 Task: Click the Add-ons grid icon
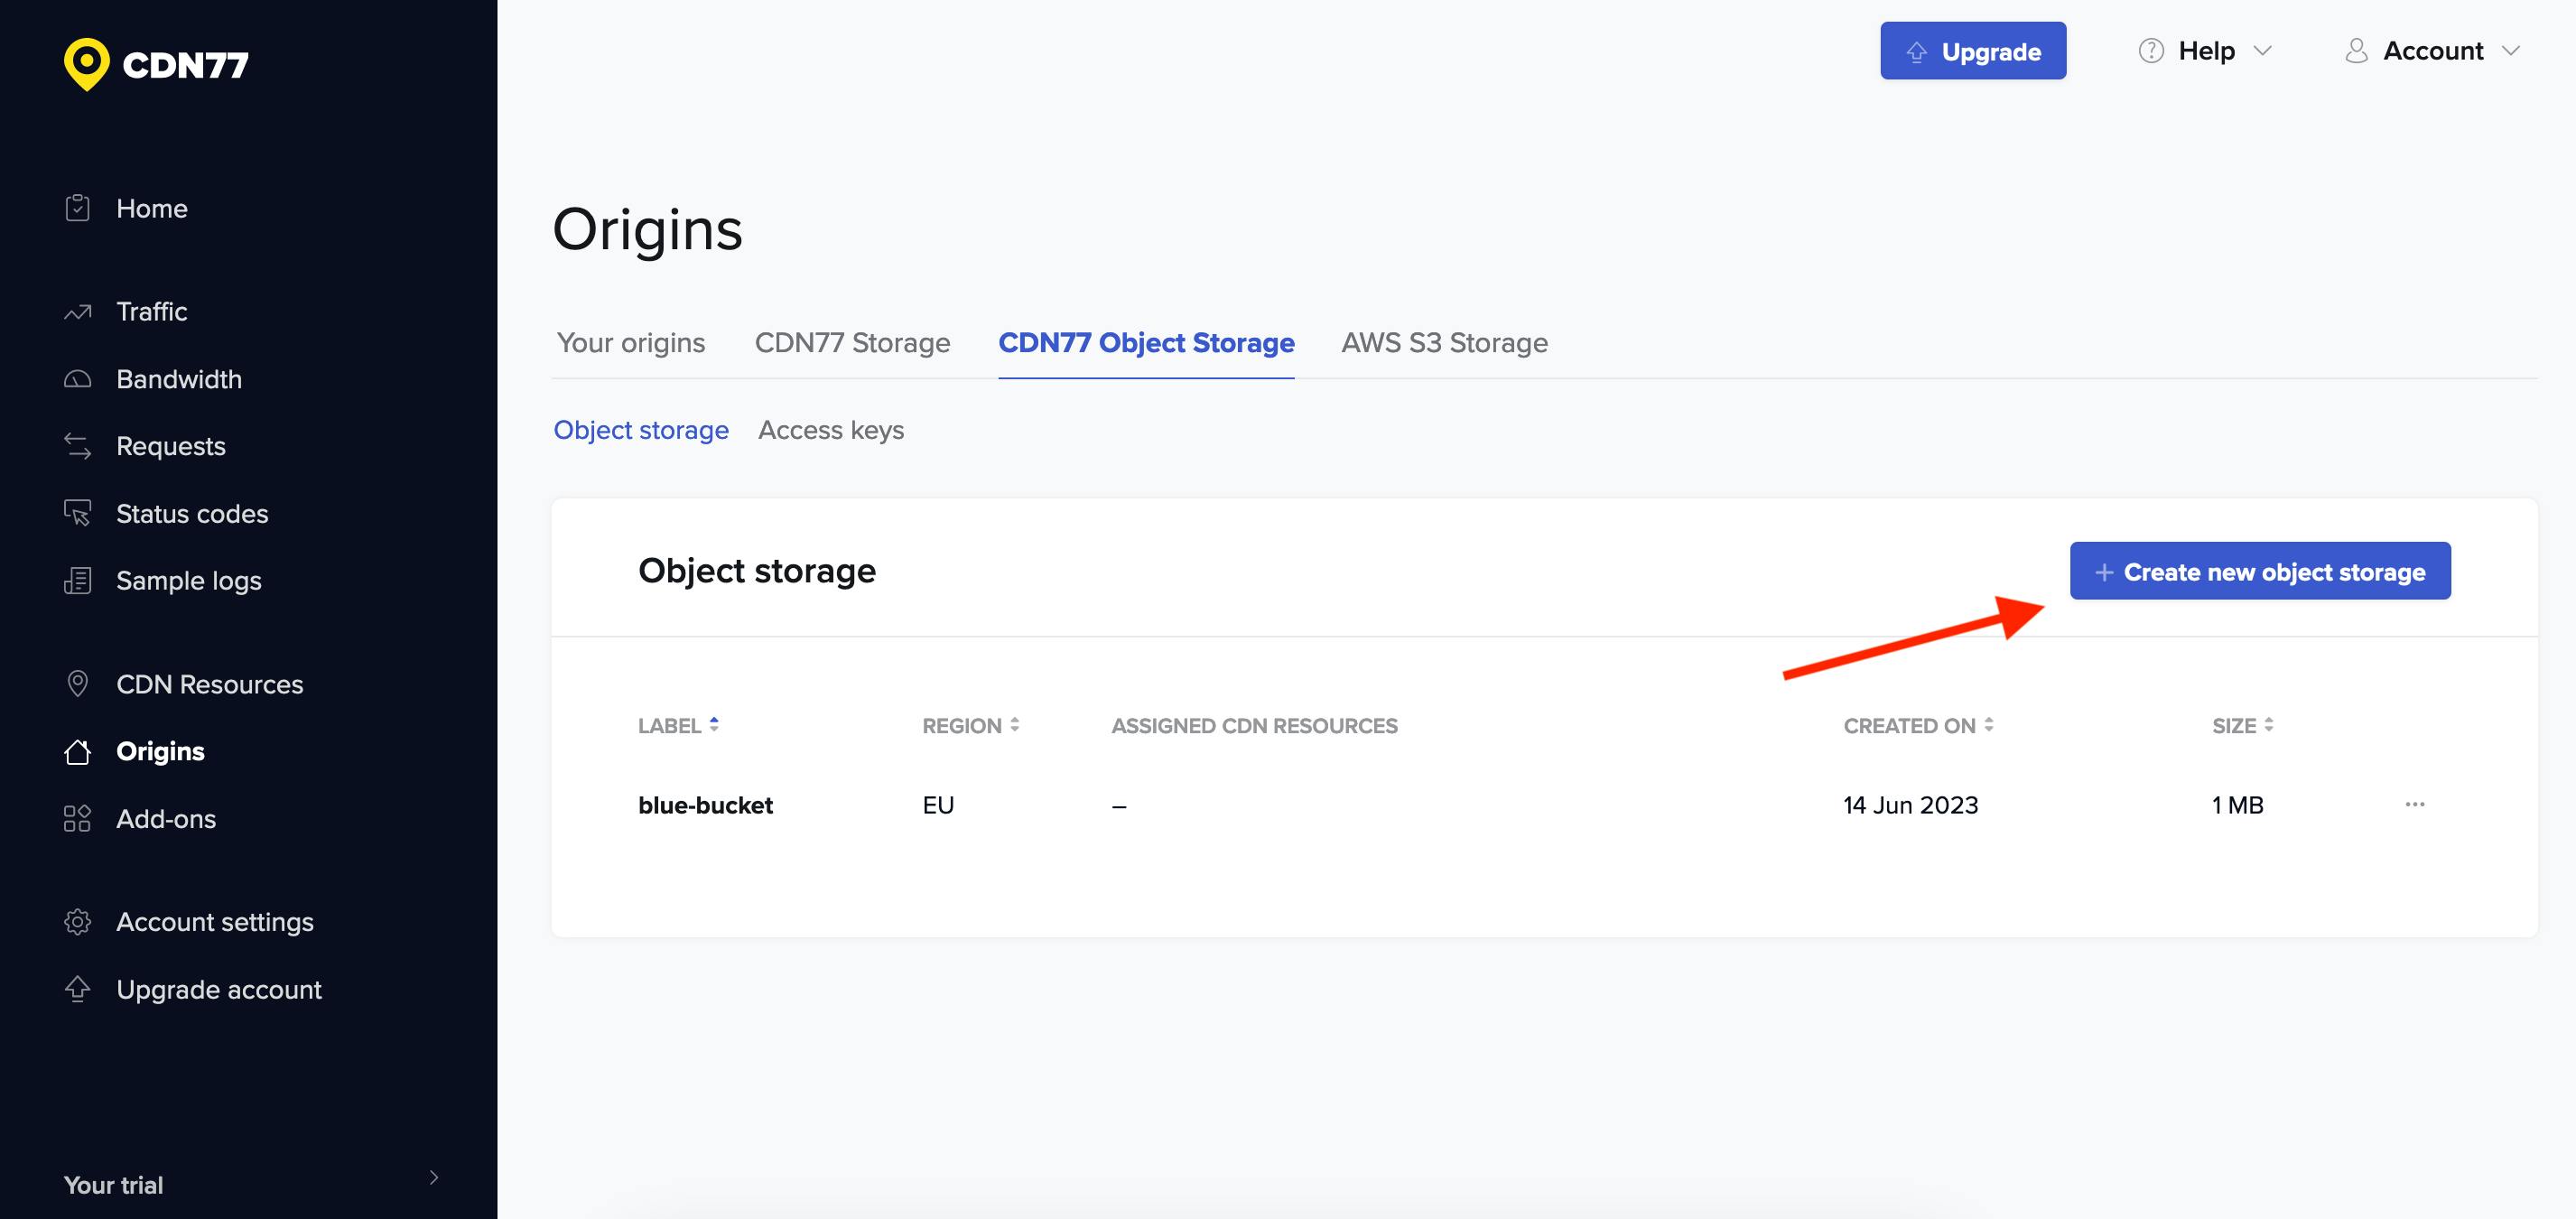click(x=78, y=818)
